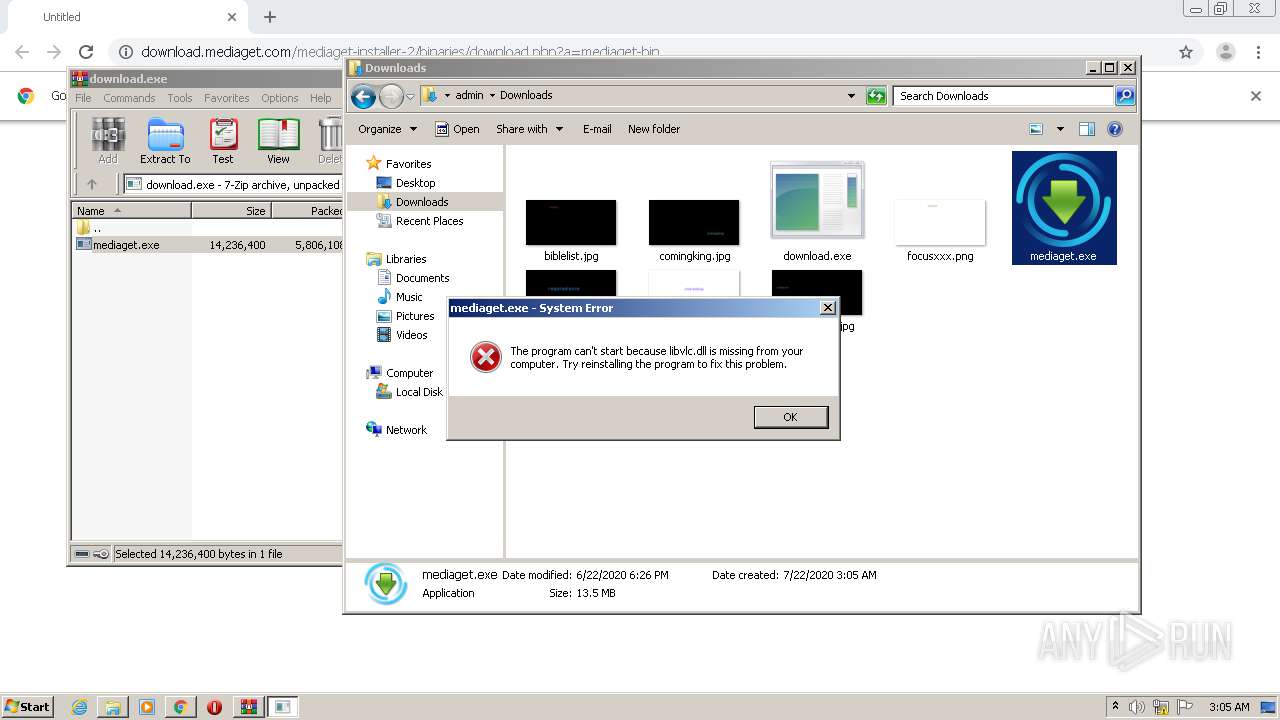1280x720 pixels.
Task: Click Open in Explorer toolbar
Action: 457,129
